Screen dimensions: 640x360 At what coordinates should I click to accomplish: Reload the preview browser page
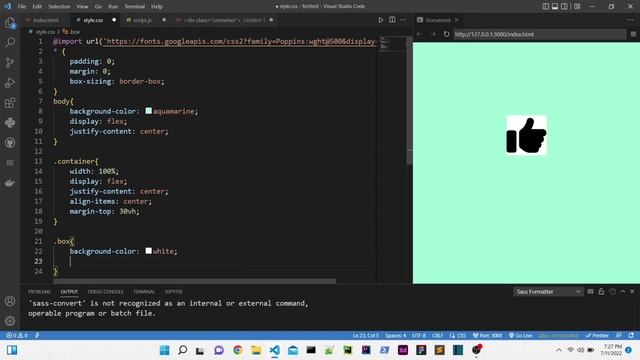pos(446,34)
